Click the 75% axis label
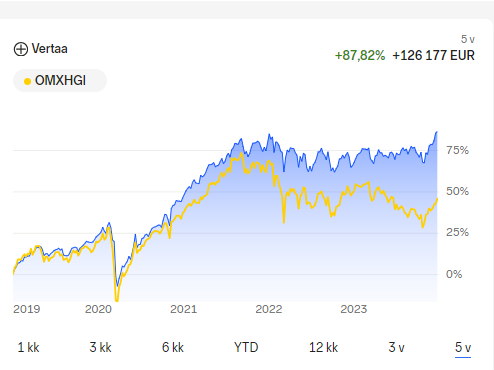This screenshot has height=370, width=494. 457,150
